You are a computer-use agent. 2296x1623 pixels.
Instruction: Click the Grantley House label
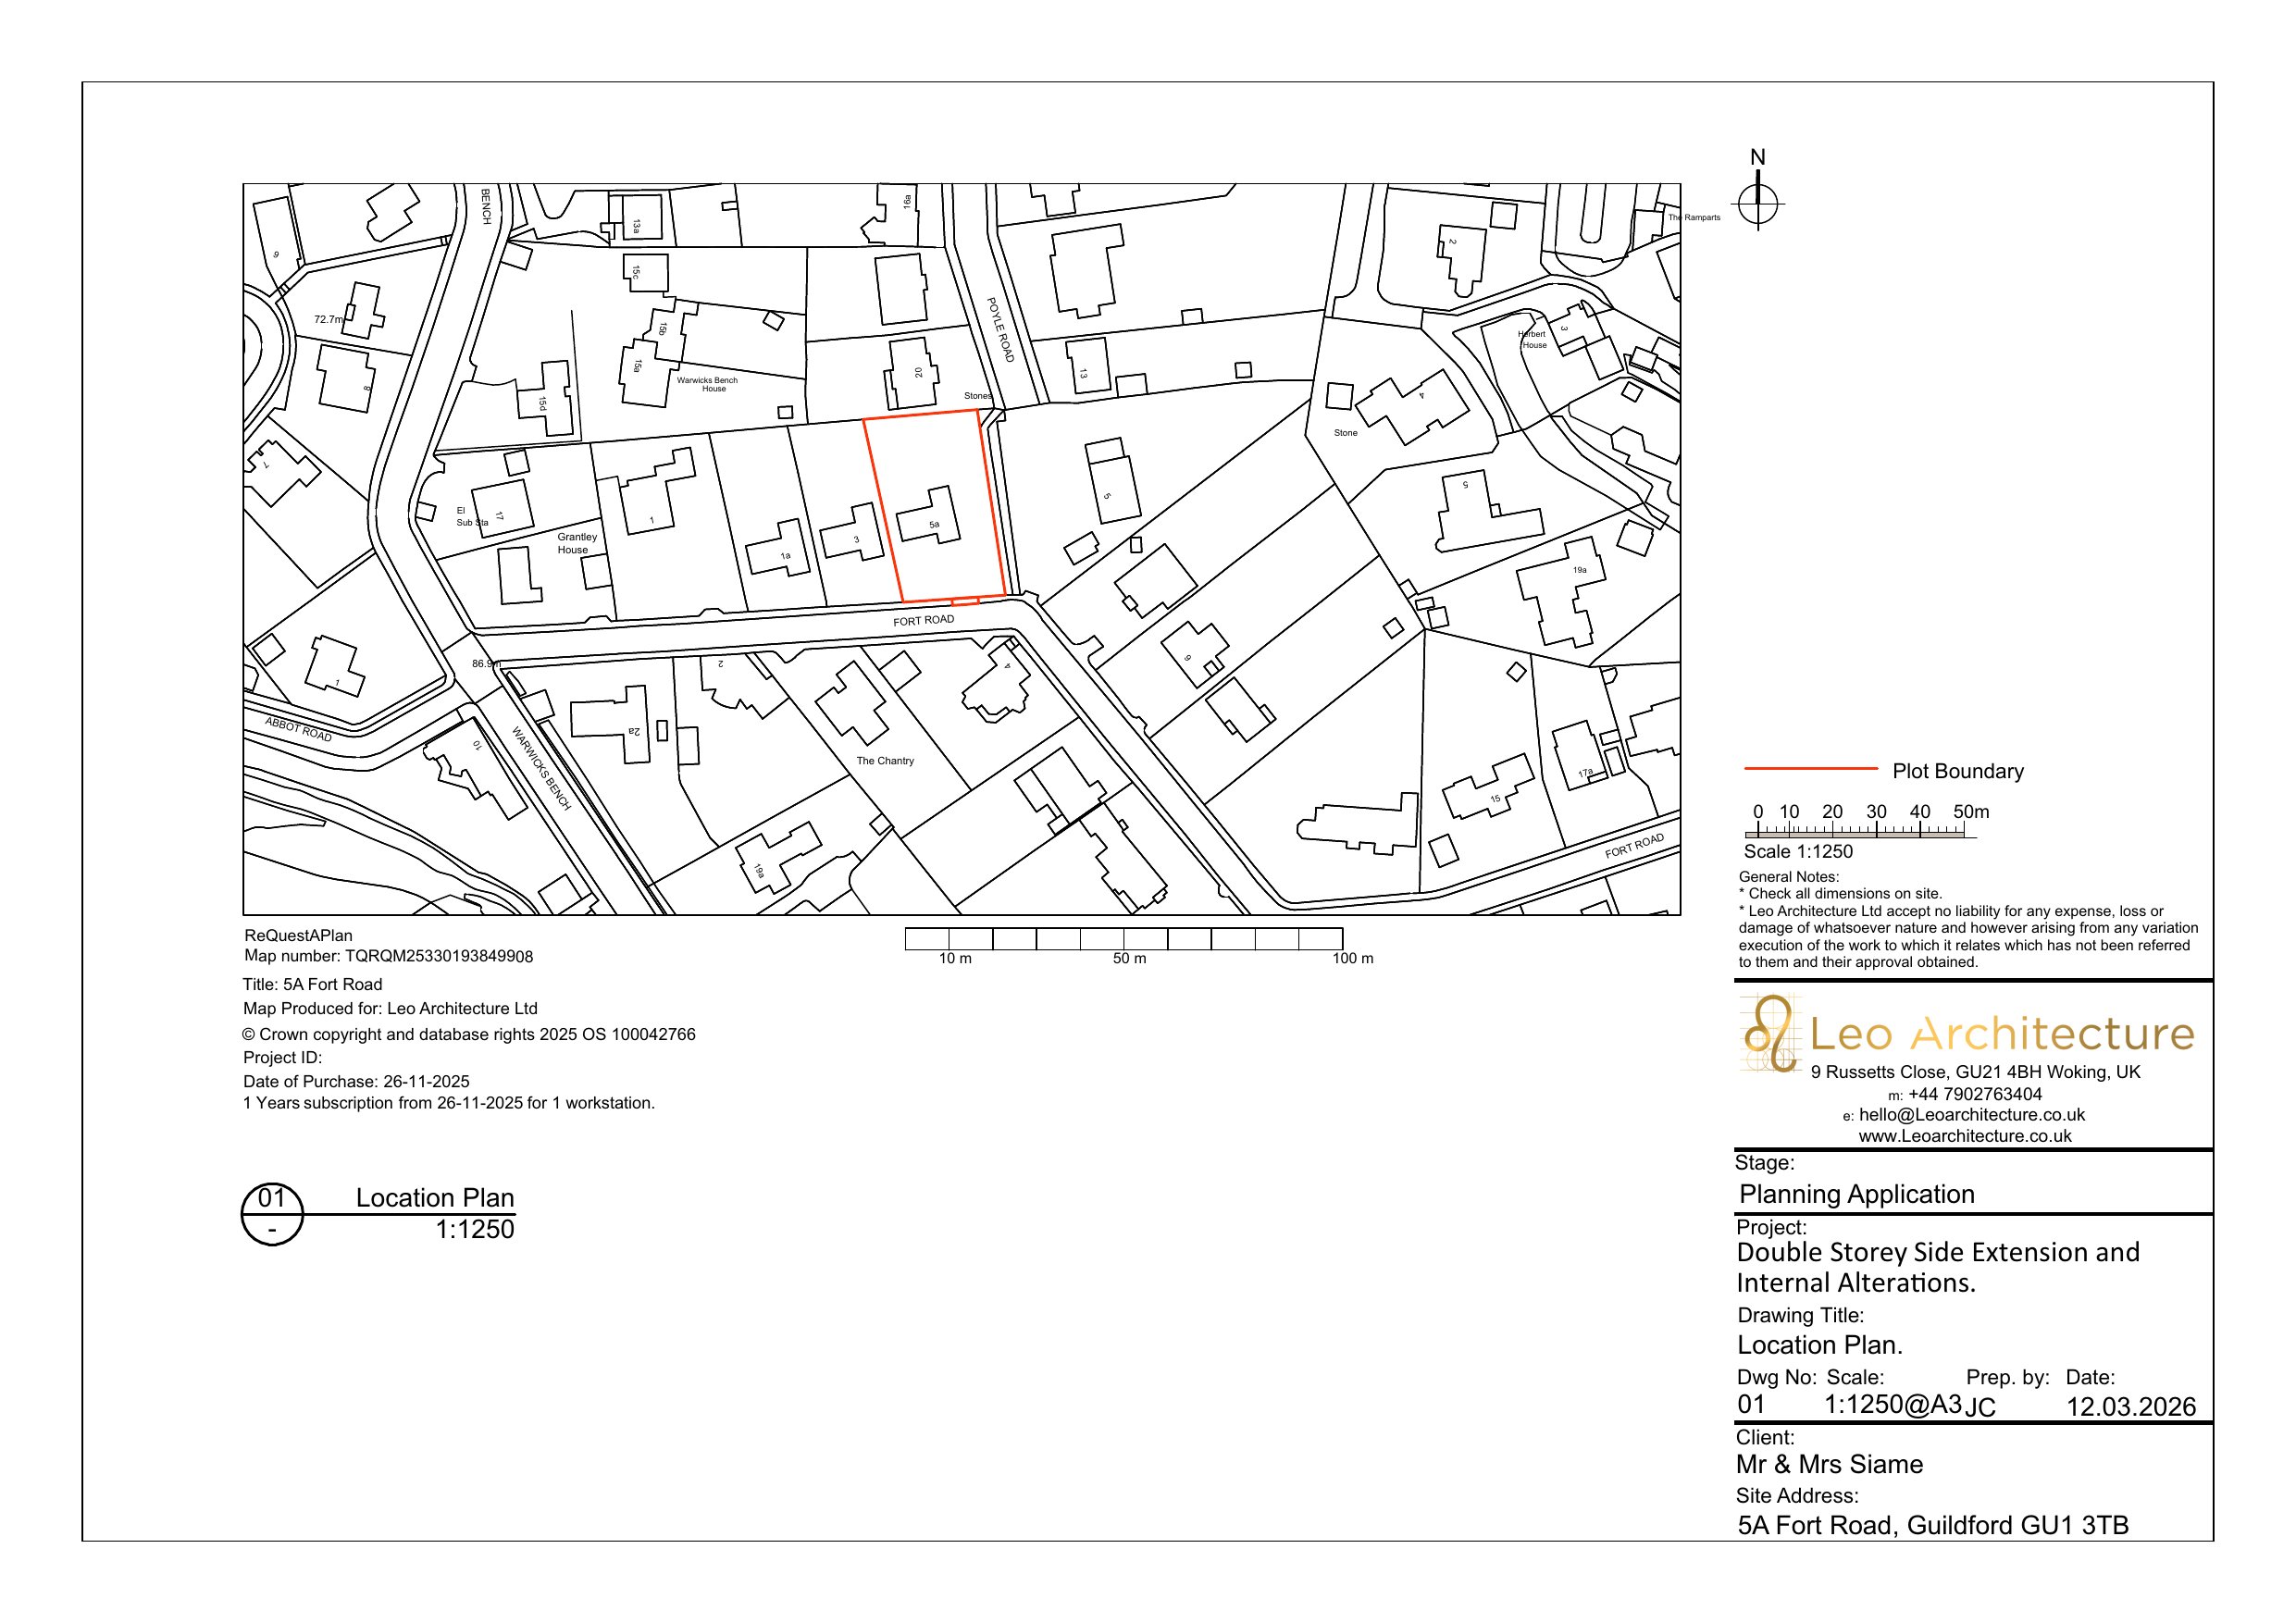pyautogui.click(x=576, y=543)
